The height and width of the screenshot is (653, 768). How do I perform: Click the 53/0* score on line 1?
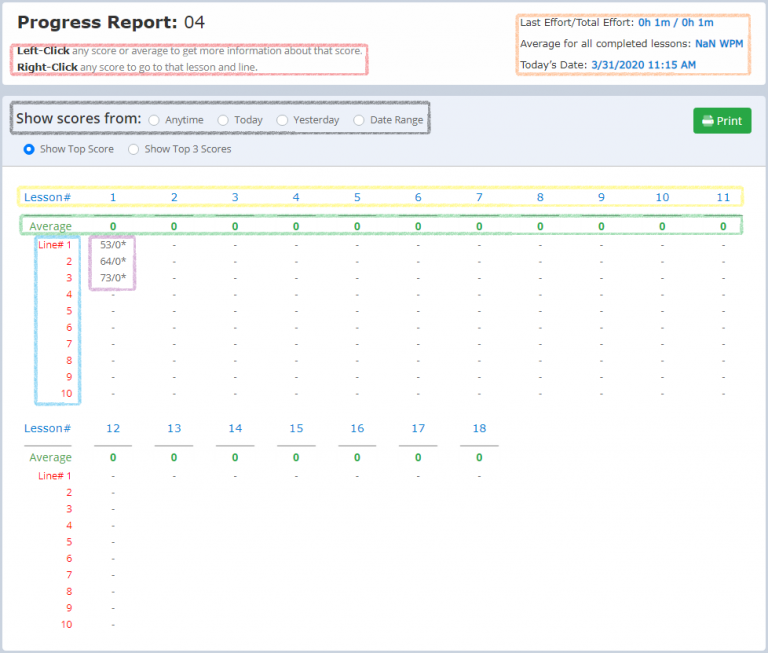click(x=113, y=244)
